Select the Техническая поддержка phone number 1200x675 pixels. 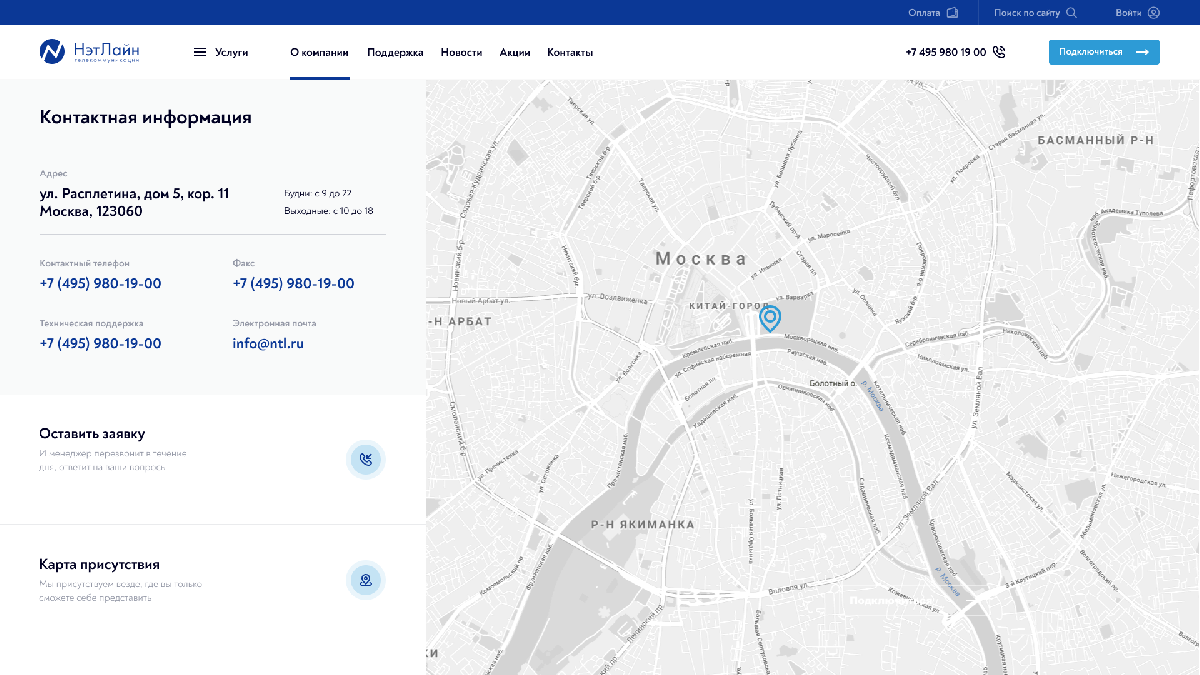pos(100,344)
